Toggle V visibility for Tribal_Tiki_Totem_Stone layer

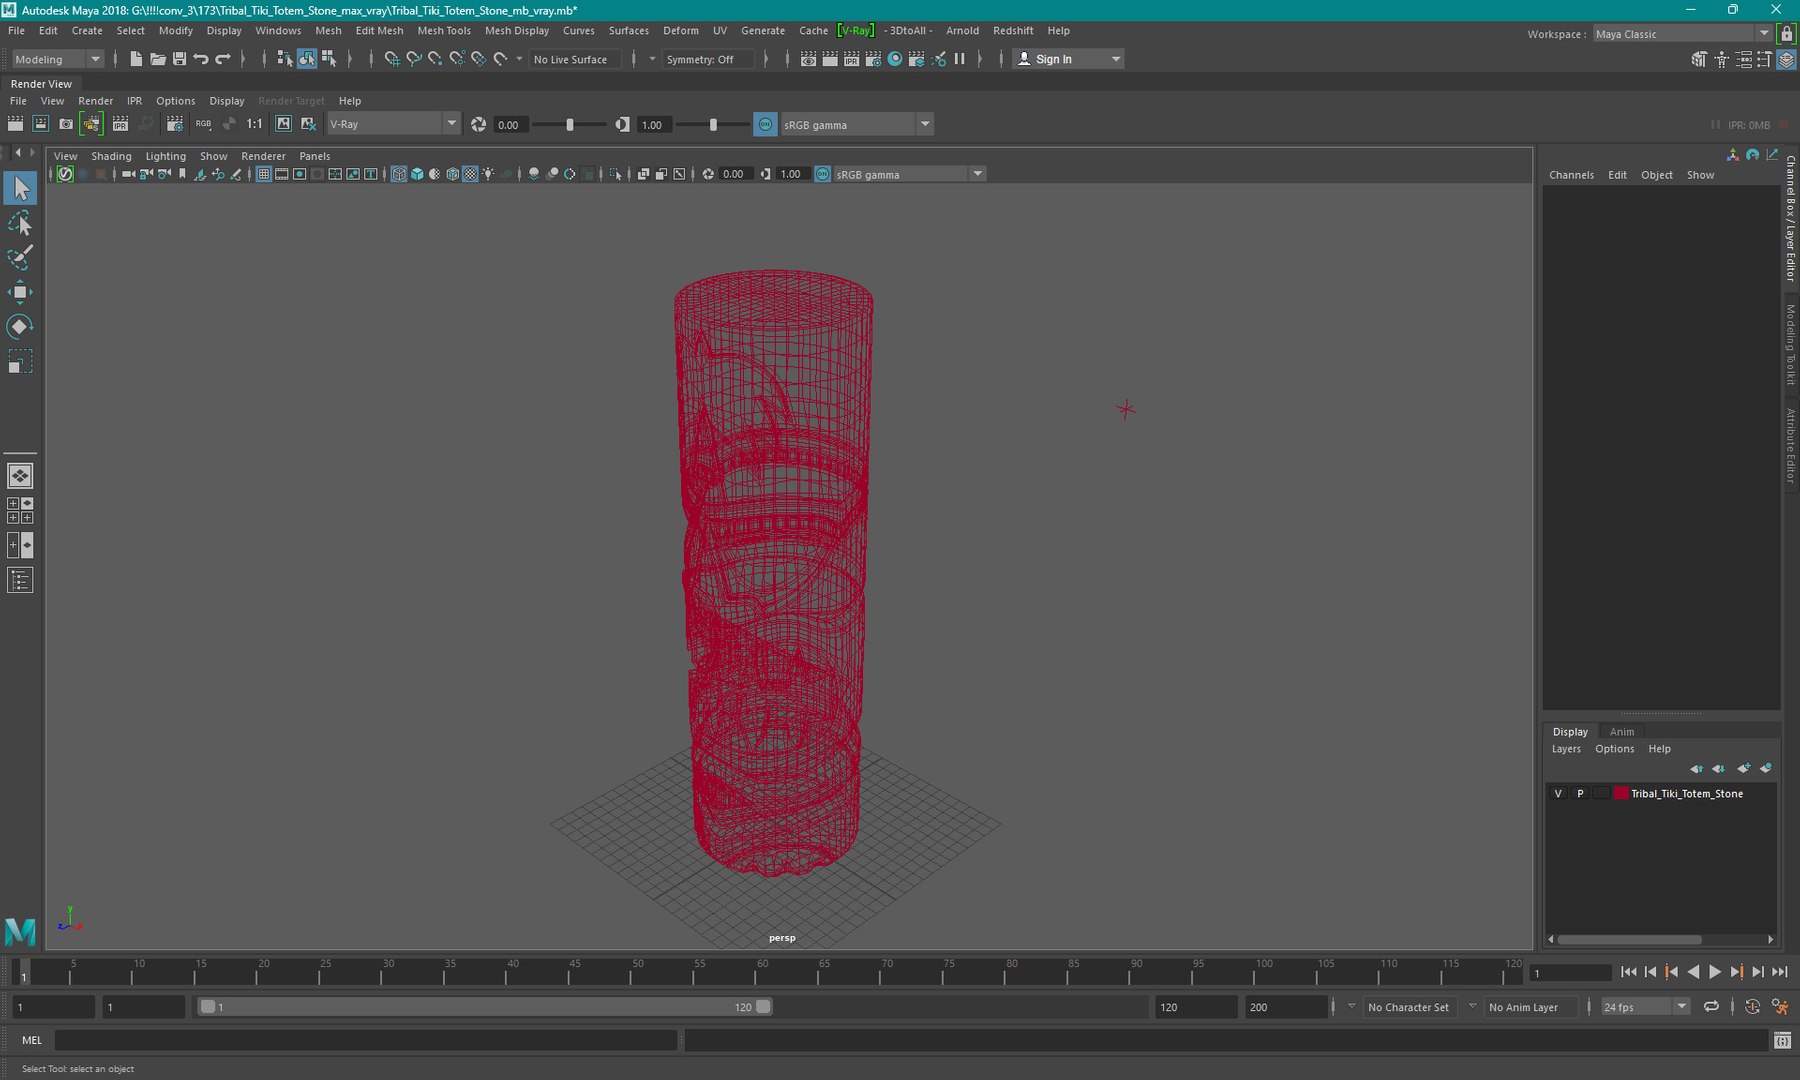point(1558,793)
